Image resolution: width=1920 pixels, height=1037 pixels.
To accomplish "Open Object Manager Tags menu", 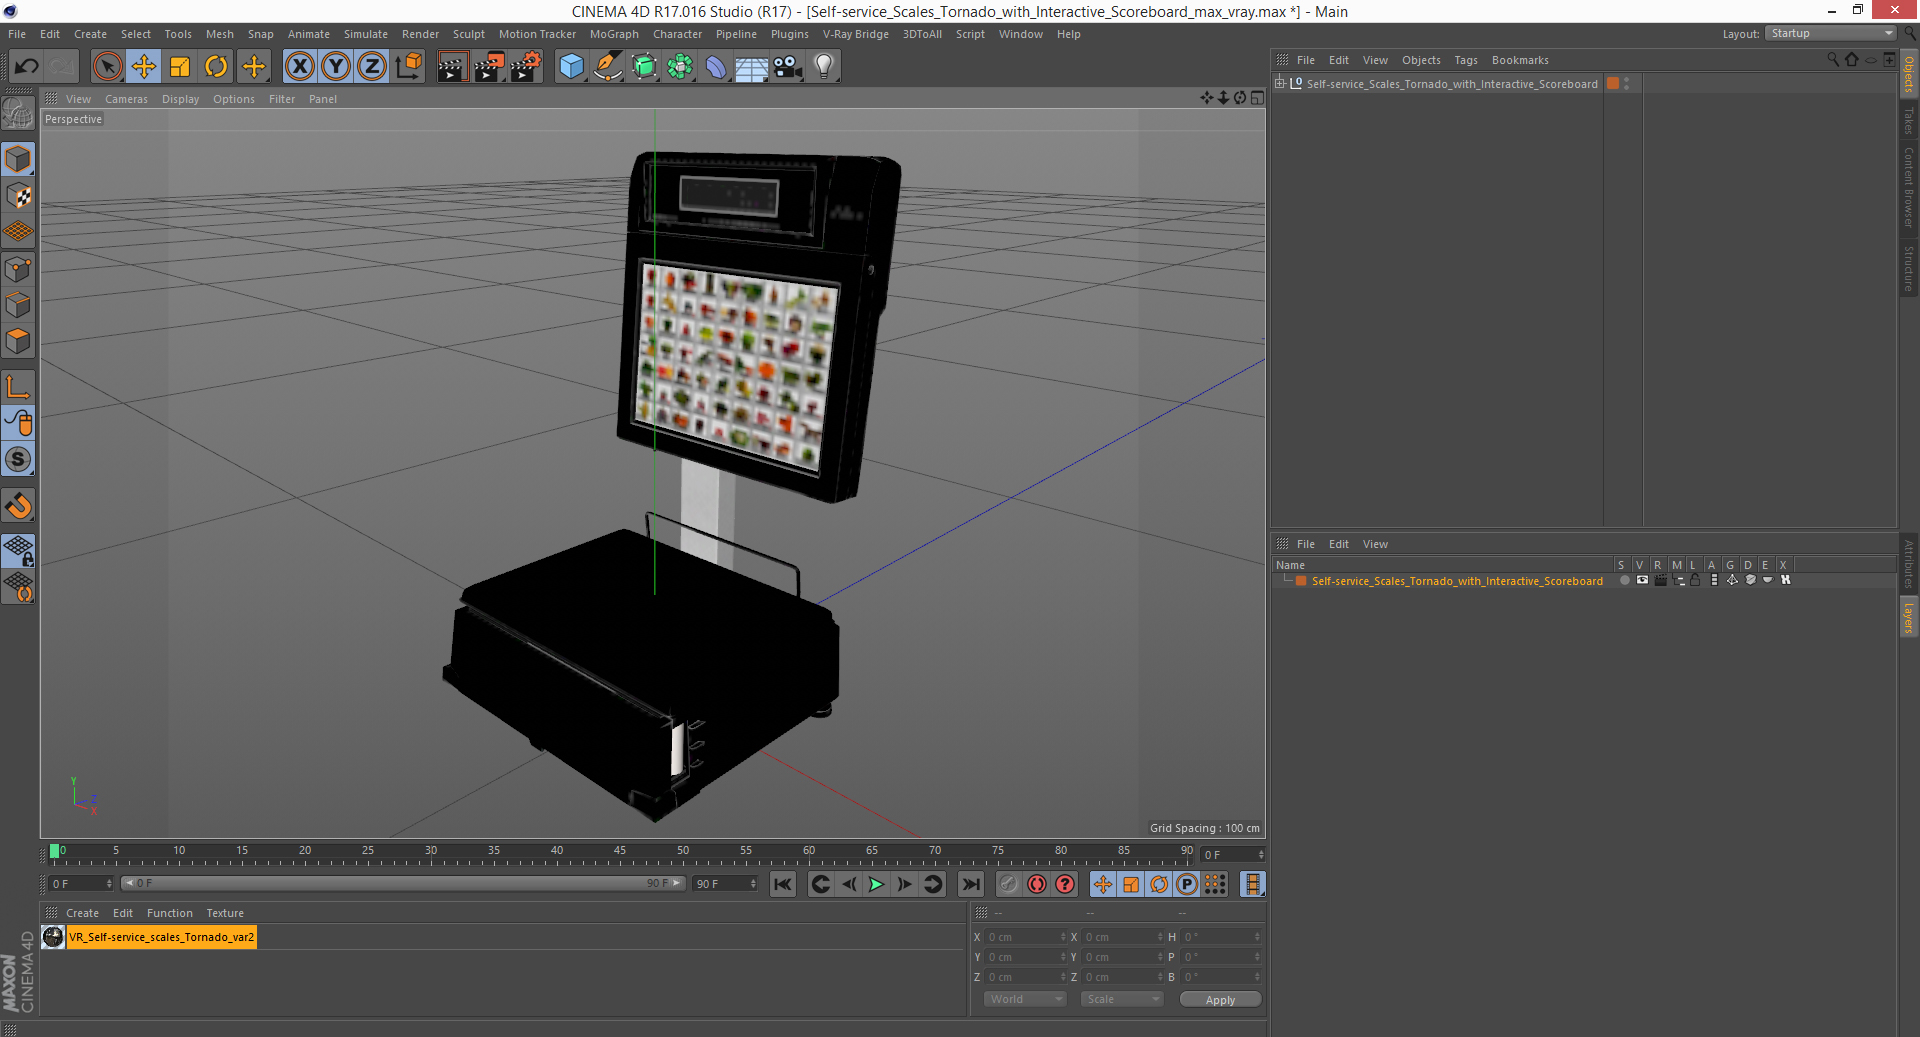I will click(1466, 60).
